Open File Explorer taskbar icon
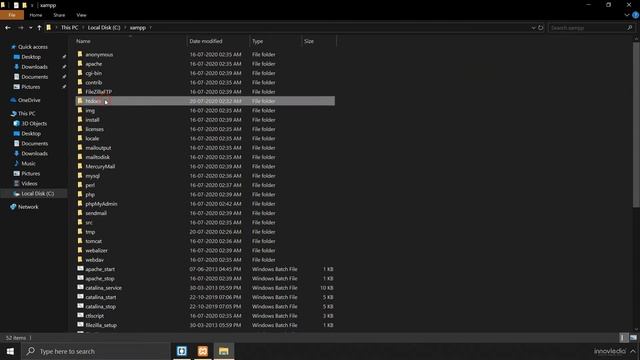640x360 pixels. [223, 351]
